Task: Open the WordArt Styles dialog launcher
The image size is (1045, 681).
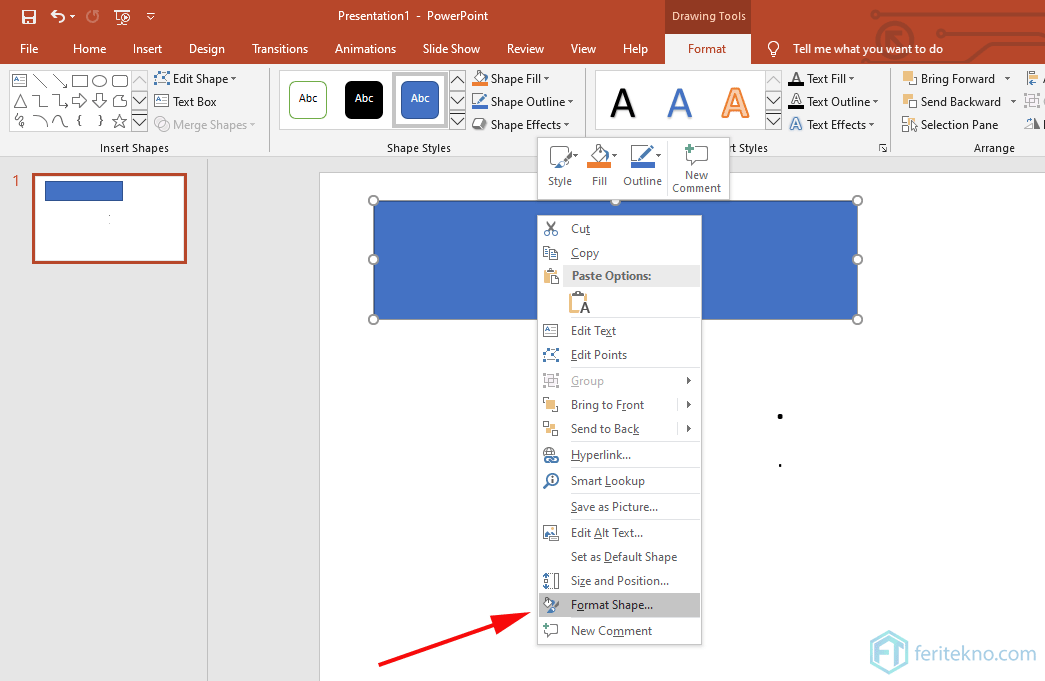Action: (882, 148)
